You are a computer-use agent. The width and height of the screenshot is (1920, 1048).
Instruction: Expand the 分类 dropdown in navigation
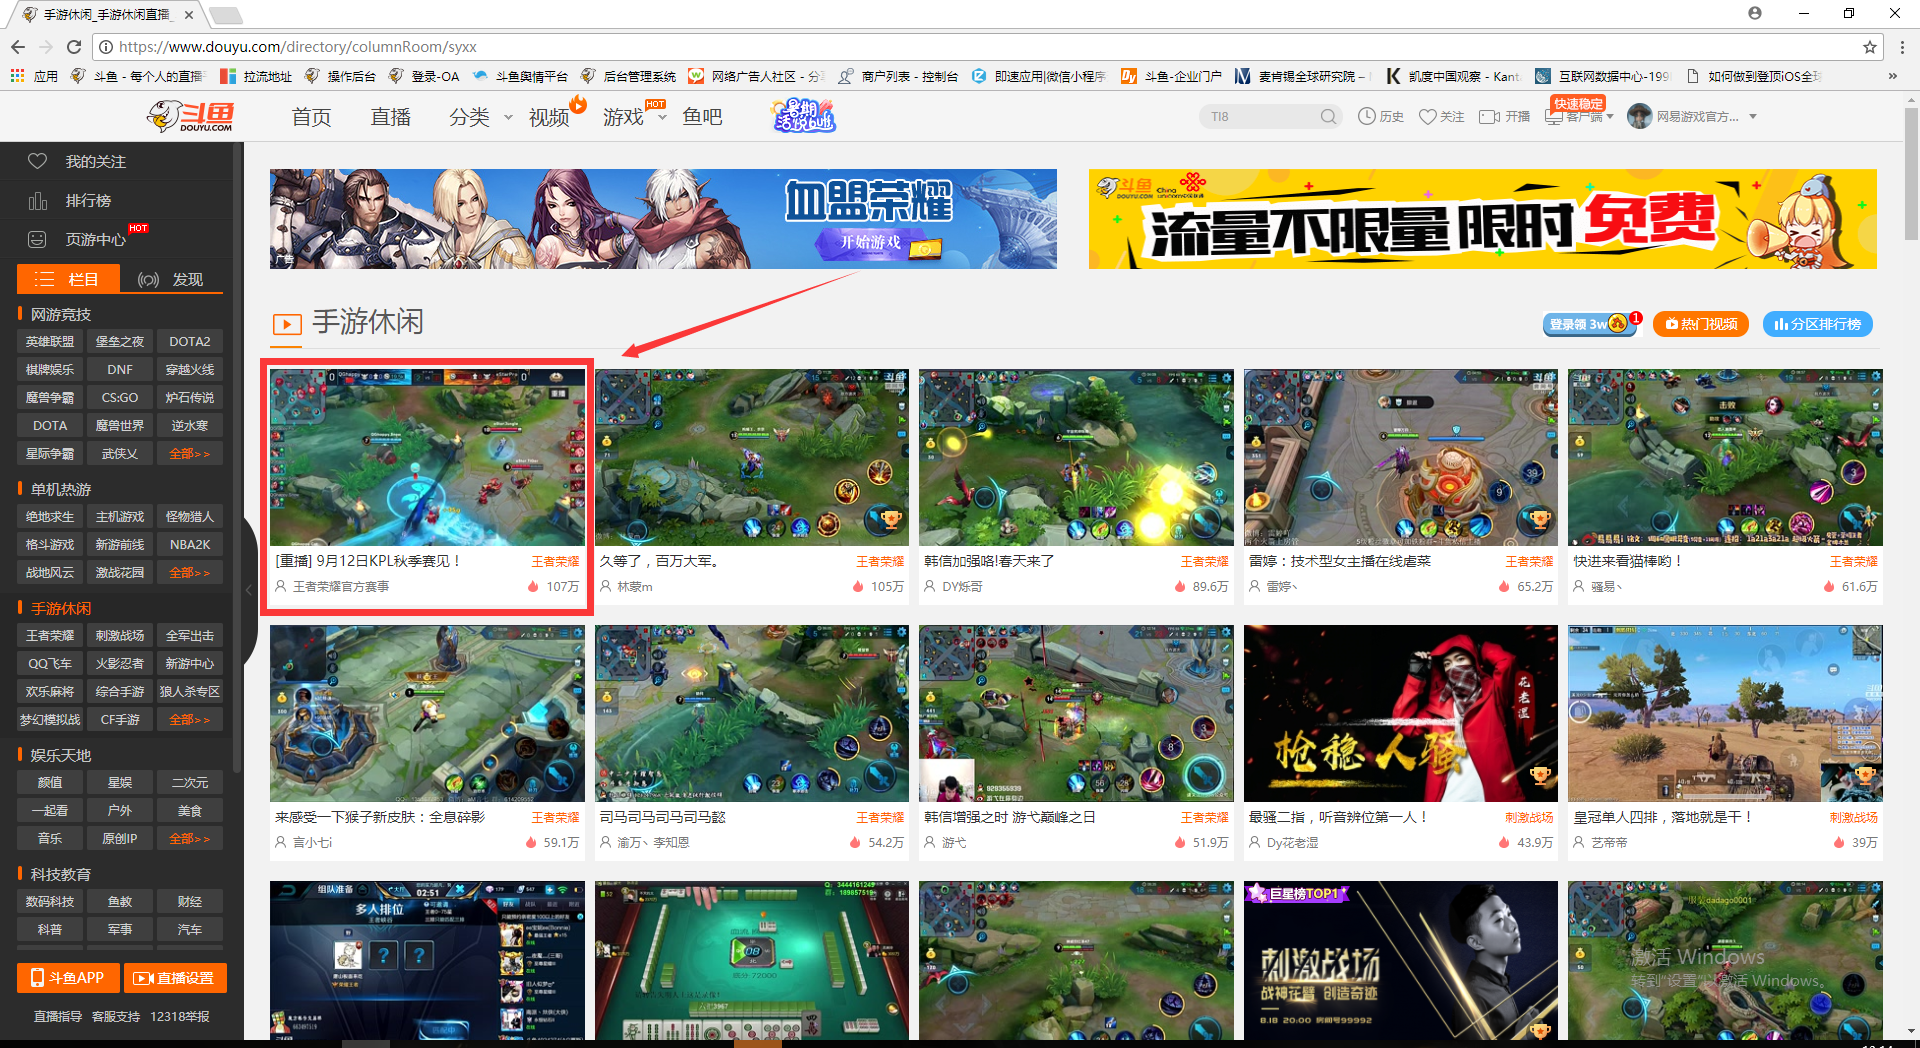(507, 117)
